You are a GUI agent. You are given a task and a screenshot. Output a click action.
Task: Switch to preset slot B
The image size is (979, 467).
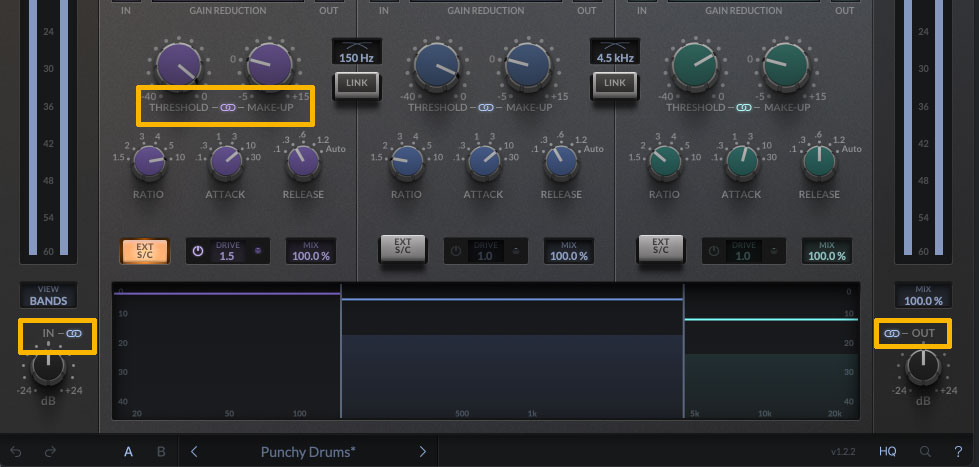(x=160, y=451)
